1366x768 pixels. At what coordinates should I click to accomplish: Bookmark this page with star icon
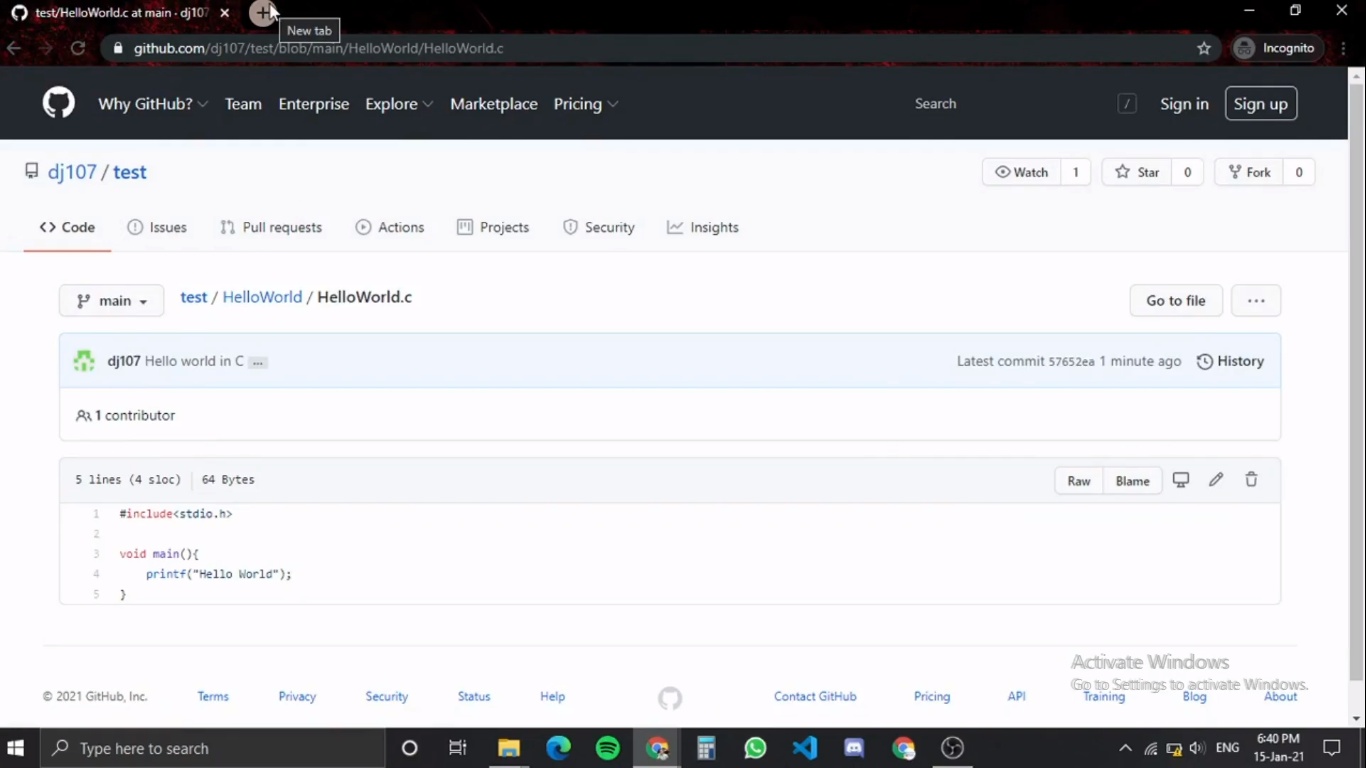pos(1204,48)
